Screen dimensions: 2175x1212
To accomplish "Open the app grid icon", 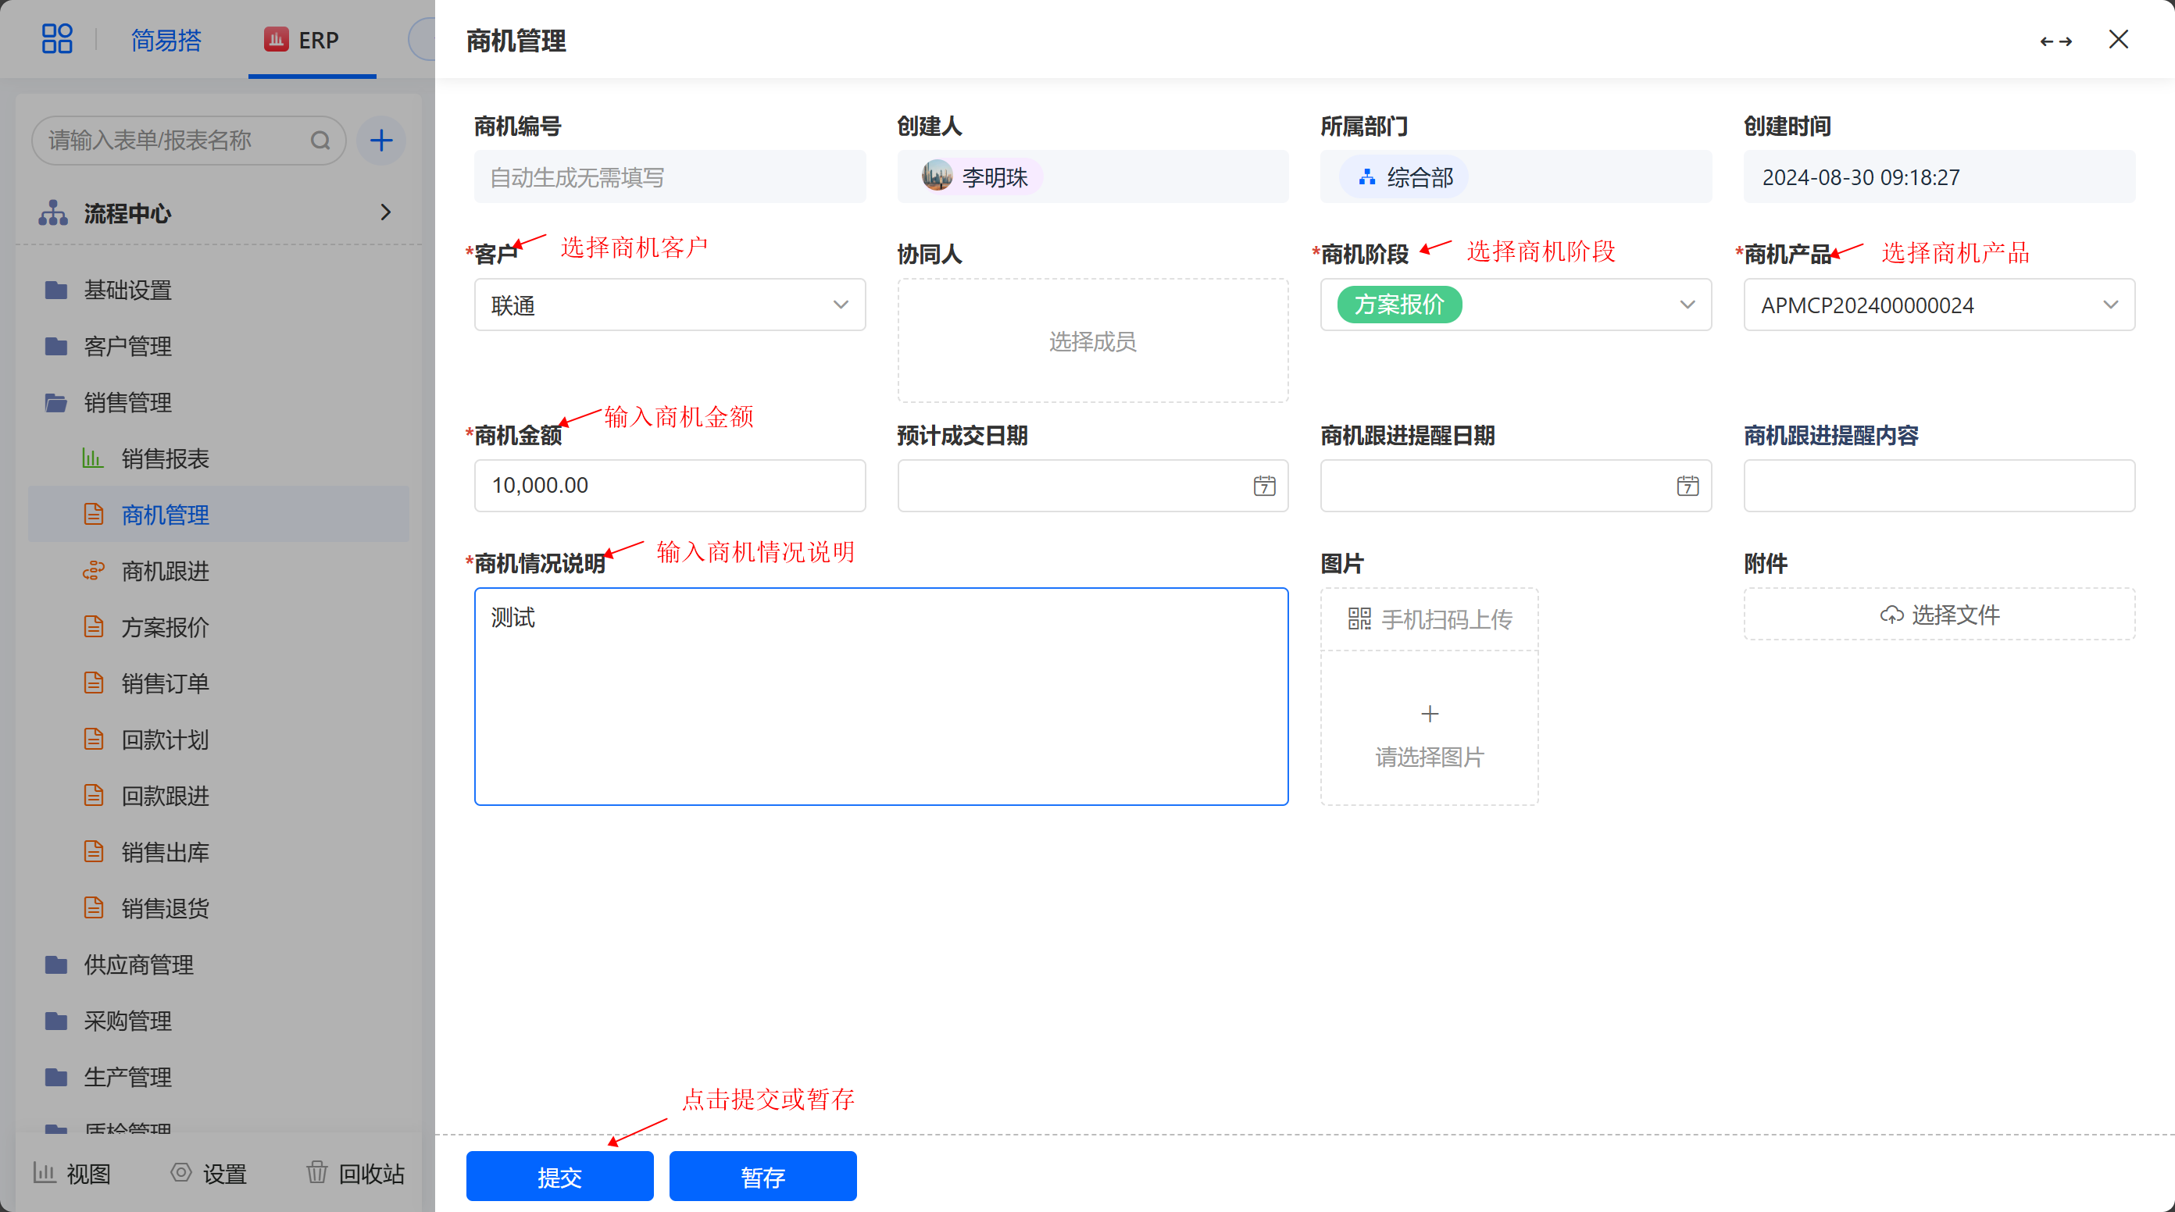I will point(57,39).
